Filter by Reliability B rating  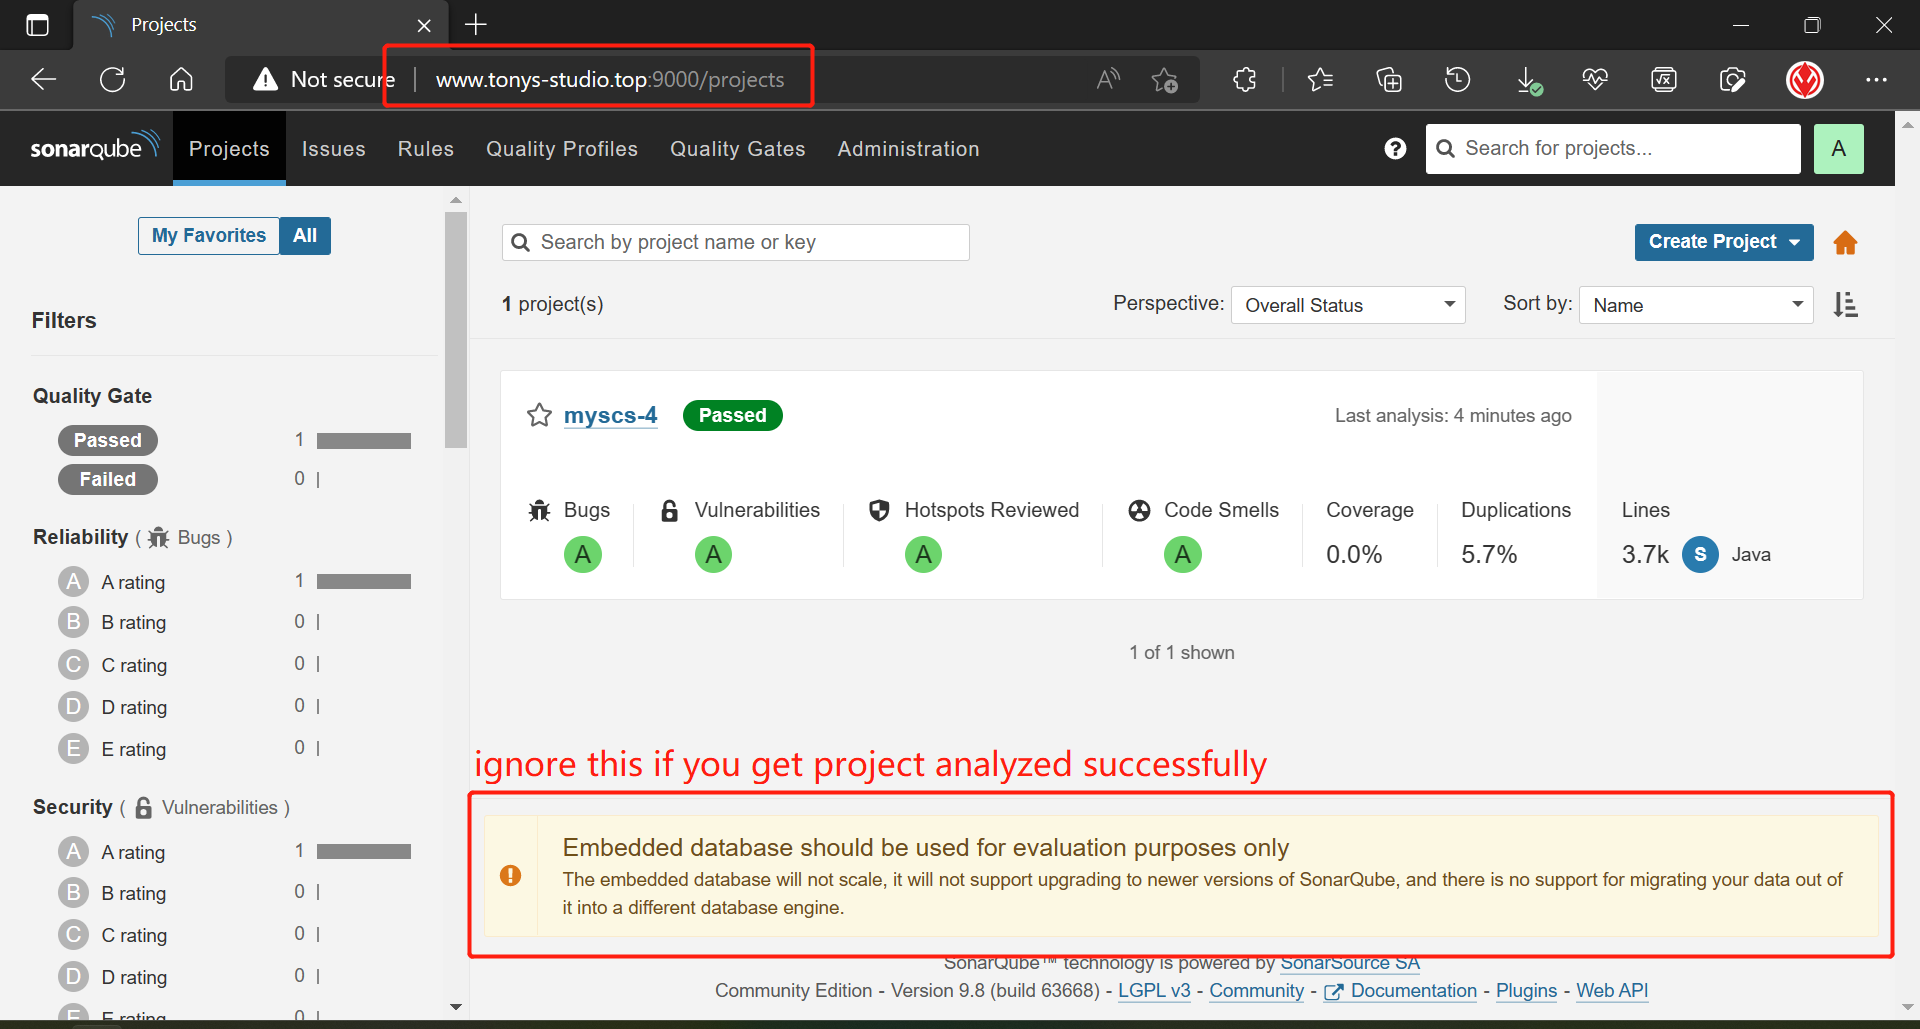pos(133,622)
